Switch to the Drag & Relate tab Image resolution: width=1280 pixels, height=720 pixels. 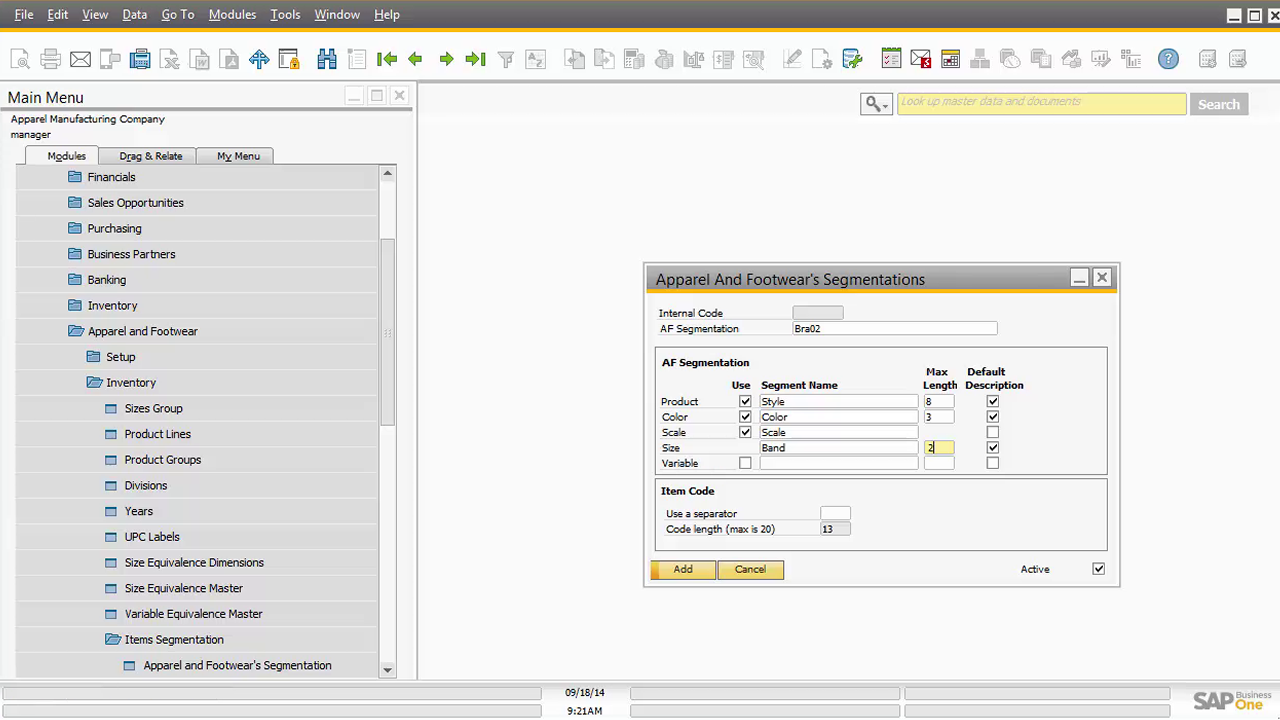coord(150,156)
